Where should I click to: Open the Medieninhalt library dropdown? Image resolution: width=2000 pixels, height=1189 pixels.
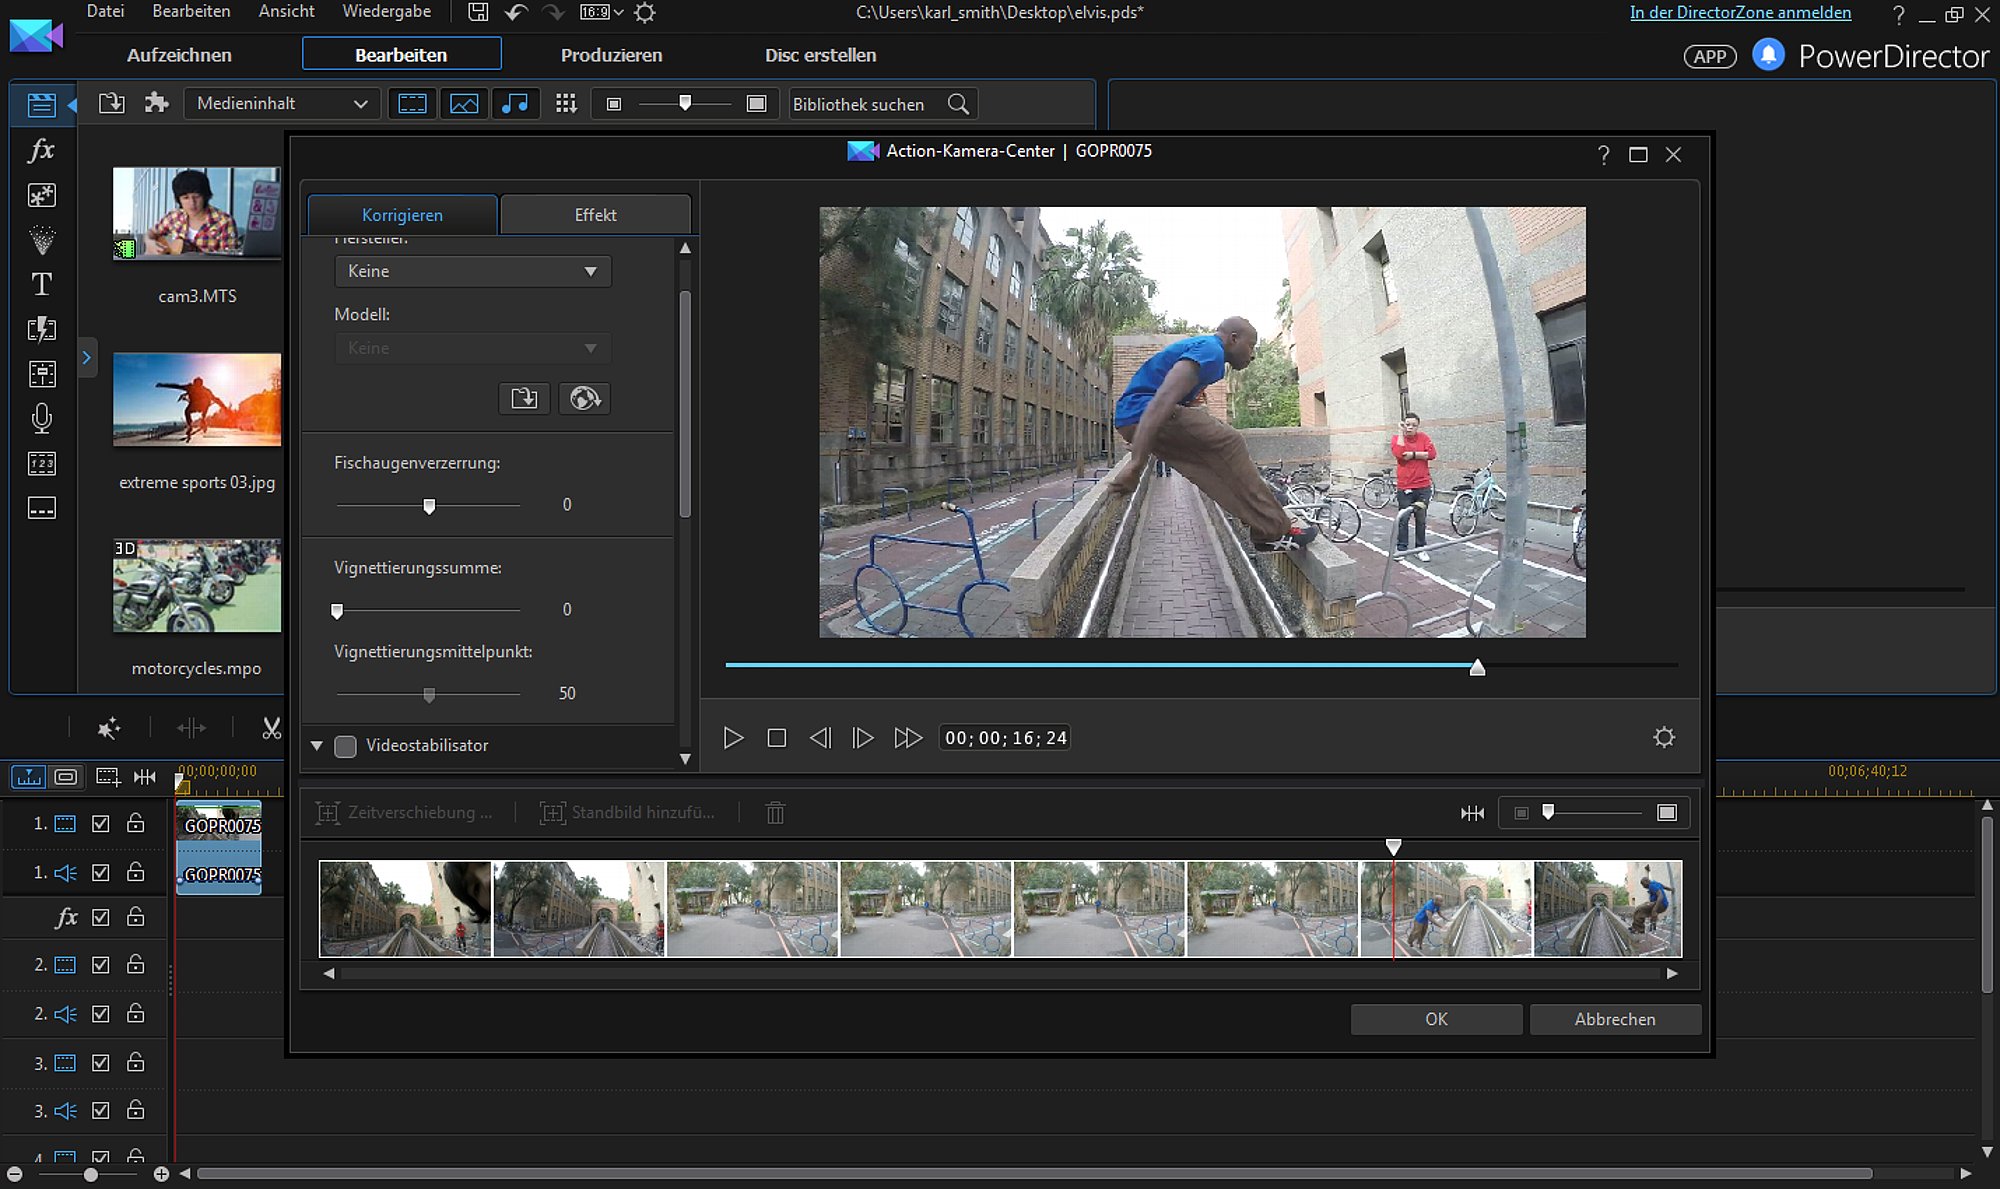[281, 103]
